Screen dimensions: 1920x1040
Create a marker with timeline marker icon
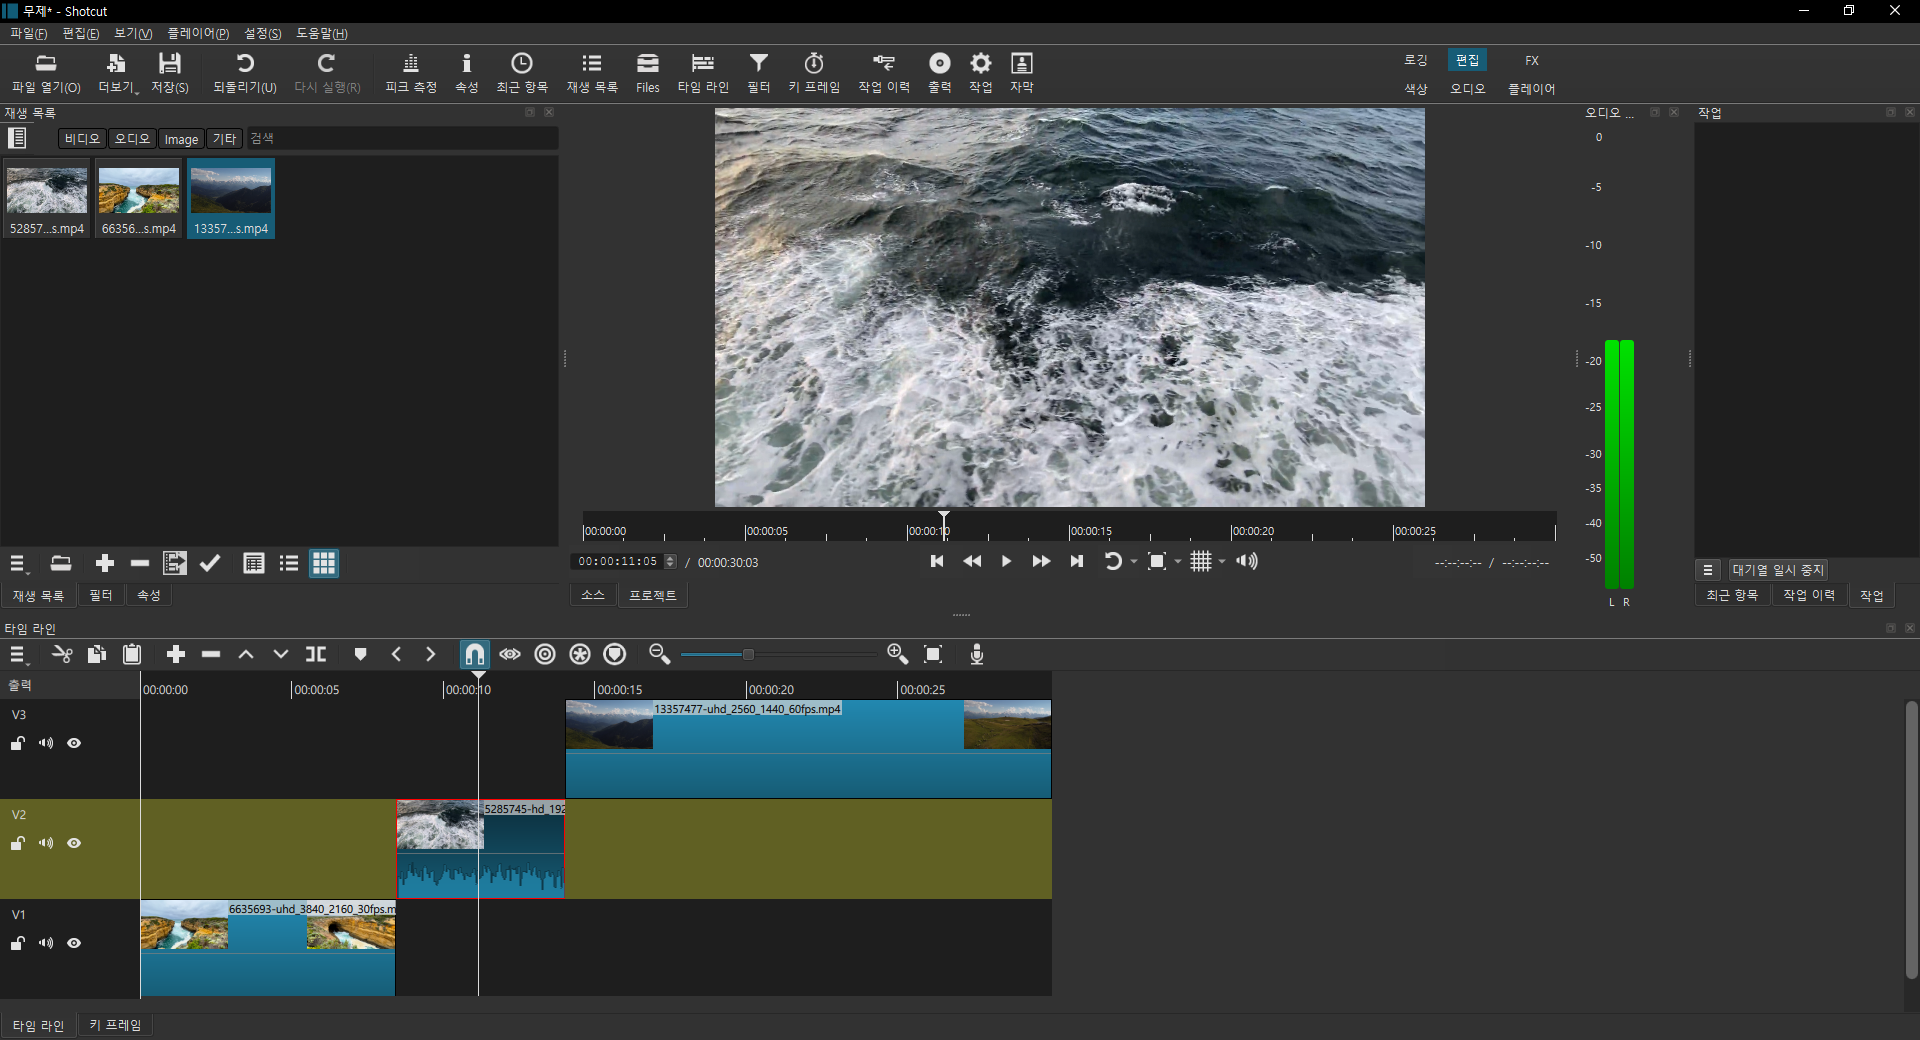point(361,654)
